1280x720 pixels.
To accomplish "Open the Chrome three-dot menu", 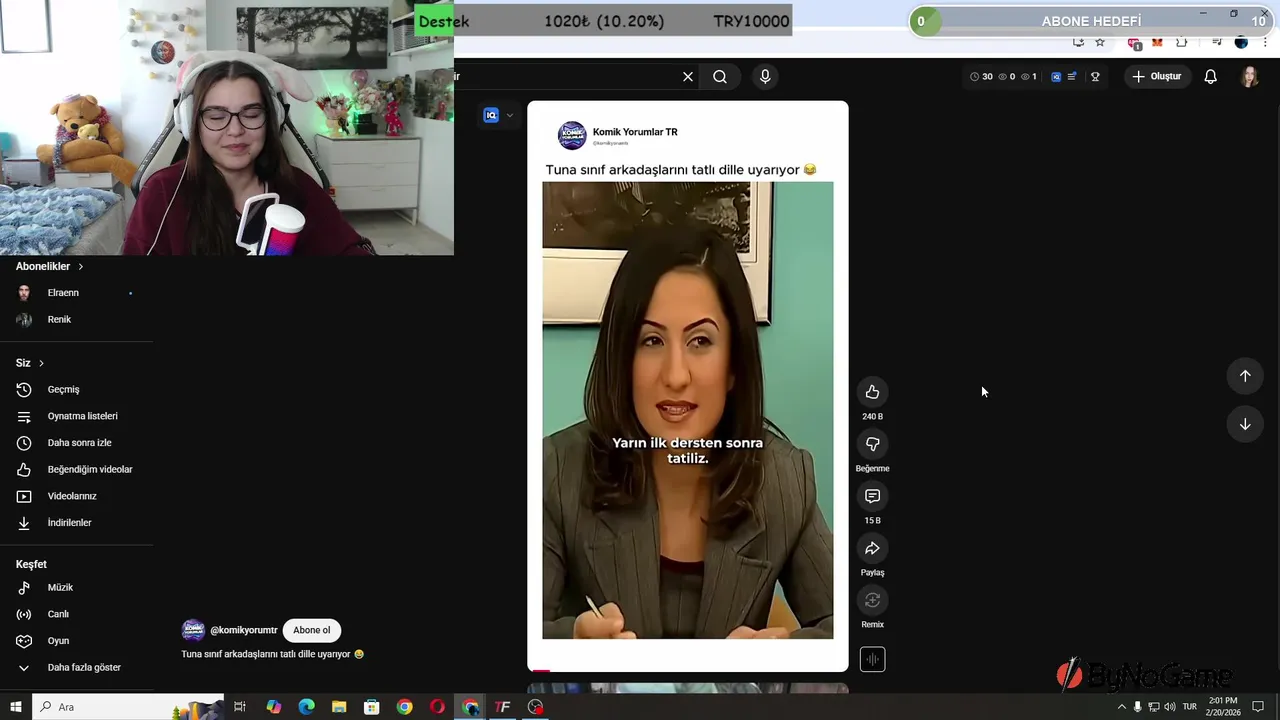I will tap(1264, 42).
